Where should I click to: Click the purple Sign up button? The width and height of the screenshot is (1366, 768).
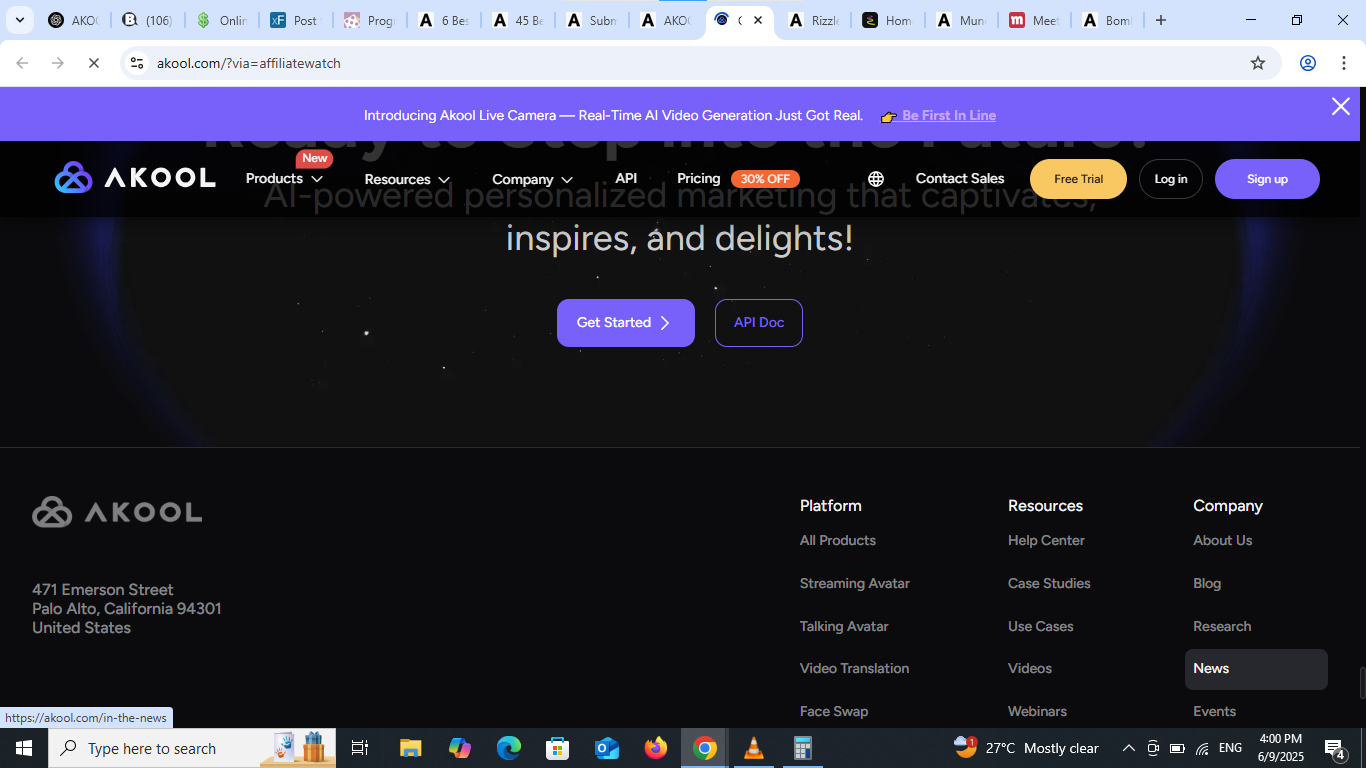pyautogui.click(x=1267, y=179)
